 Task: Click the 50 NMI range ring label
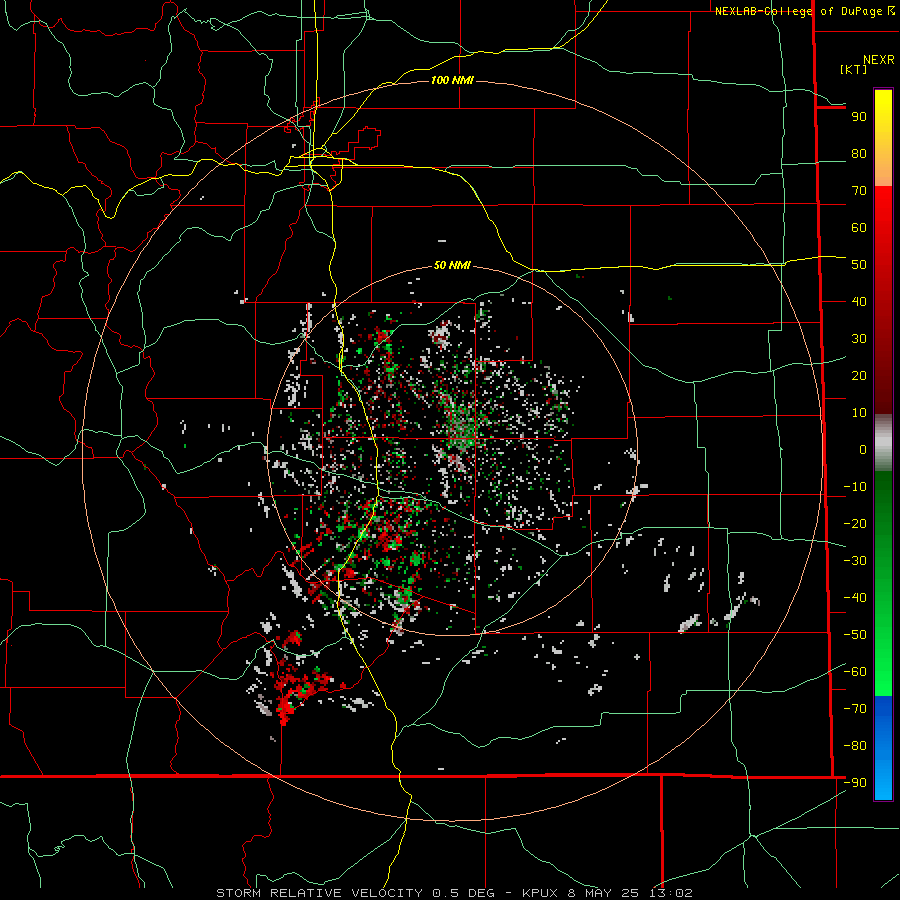452,265
